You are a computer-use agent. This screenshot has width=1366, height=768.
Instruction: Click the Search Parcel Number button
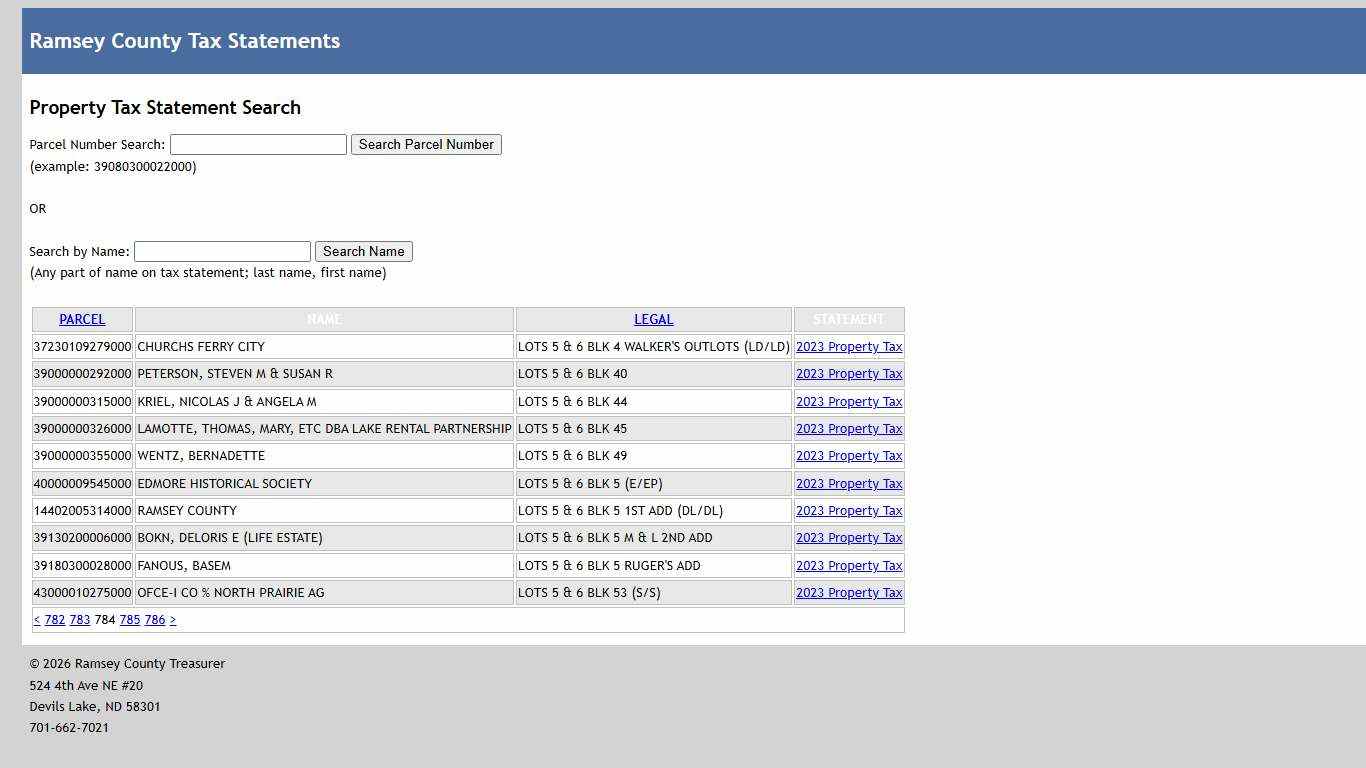click(426, 144)
